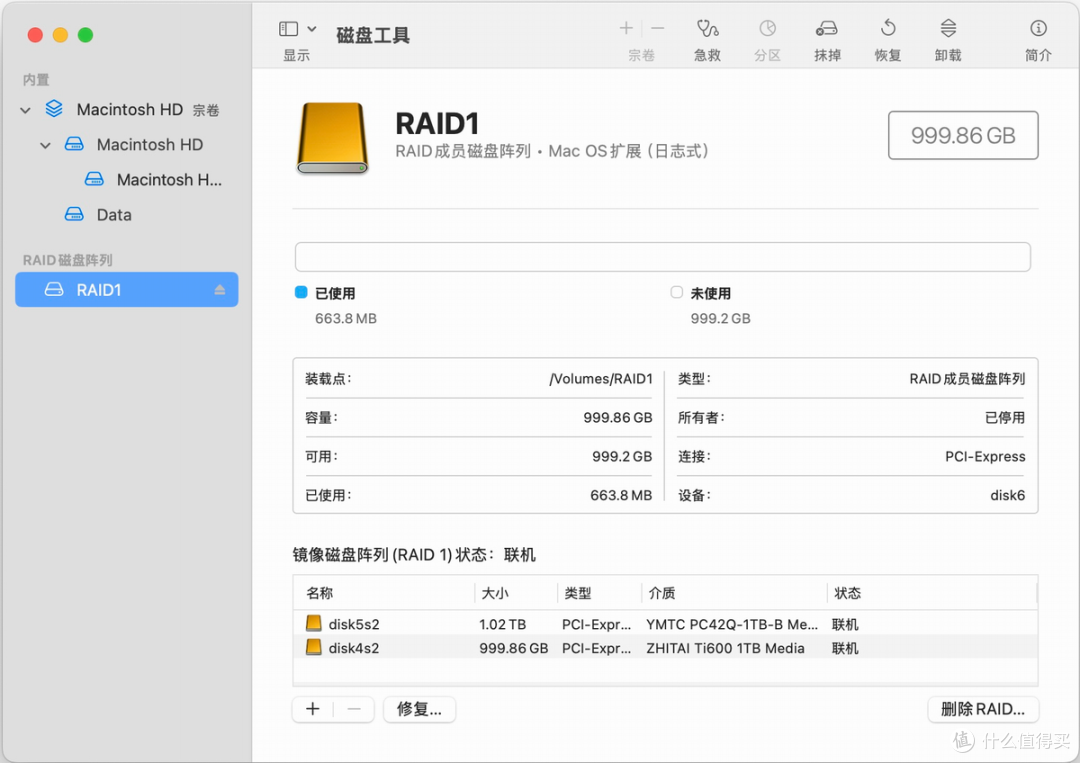This screenshot has height=763, width=1080.
Task: Click the remove volume minus icon in toolbar
Action: coord(658,28)
